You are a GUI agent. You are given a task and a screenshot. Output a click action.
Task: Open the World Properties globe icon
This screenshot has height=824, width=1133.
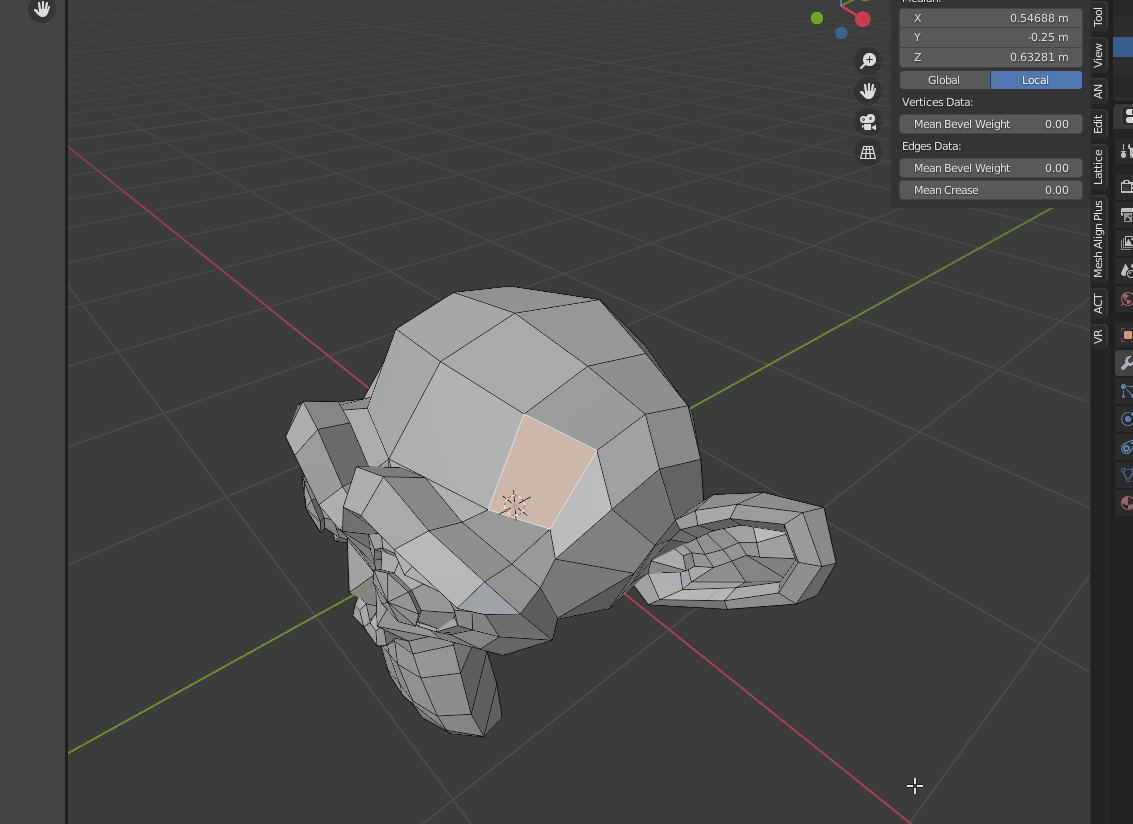coord(1124,300)
